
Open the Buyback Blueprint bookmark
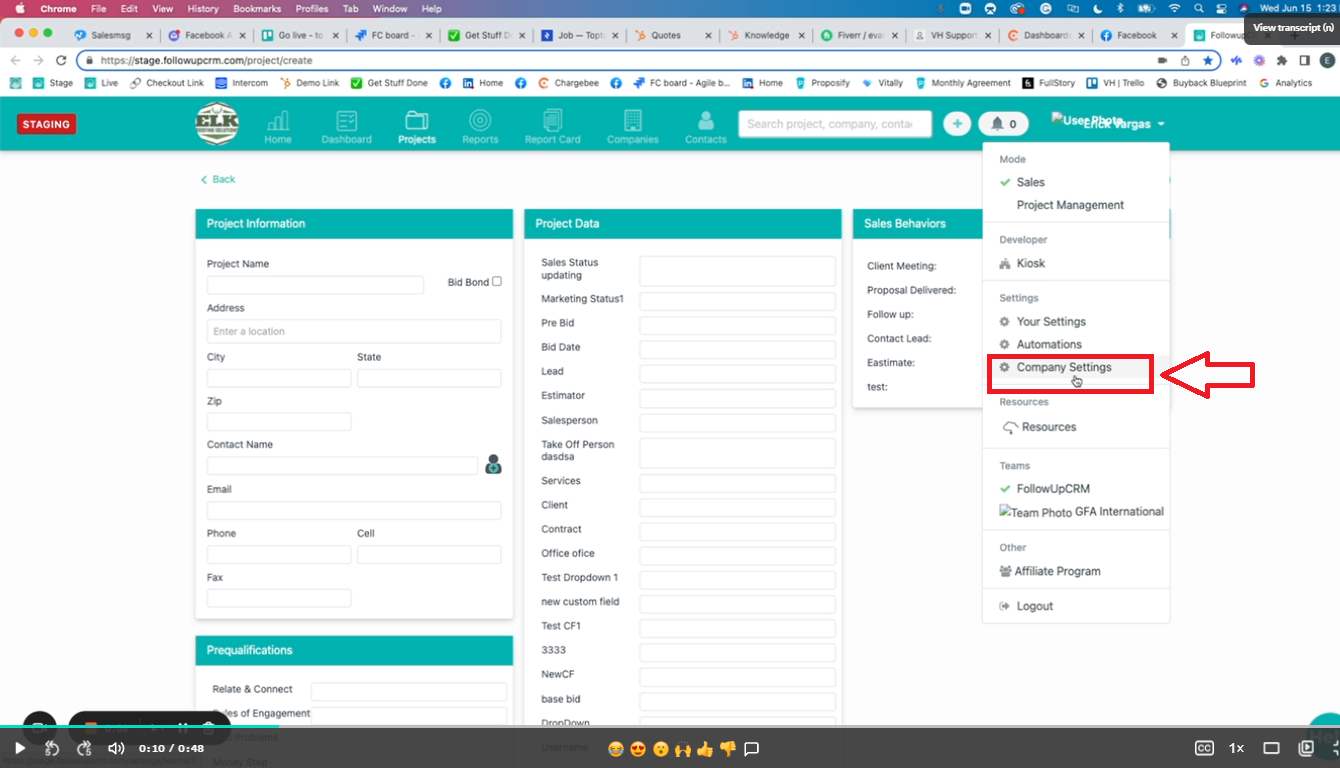point(1201,83)
